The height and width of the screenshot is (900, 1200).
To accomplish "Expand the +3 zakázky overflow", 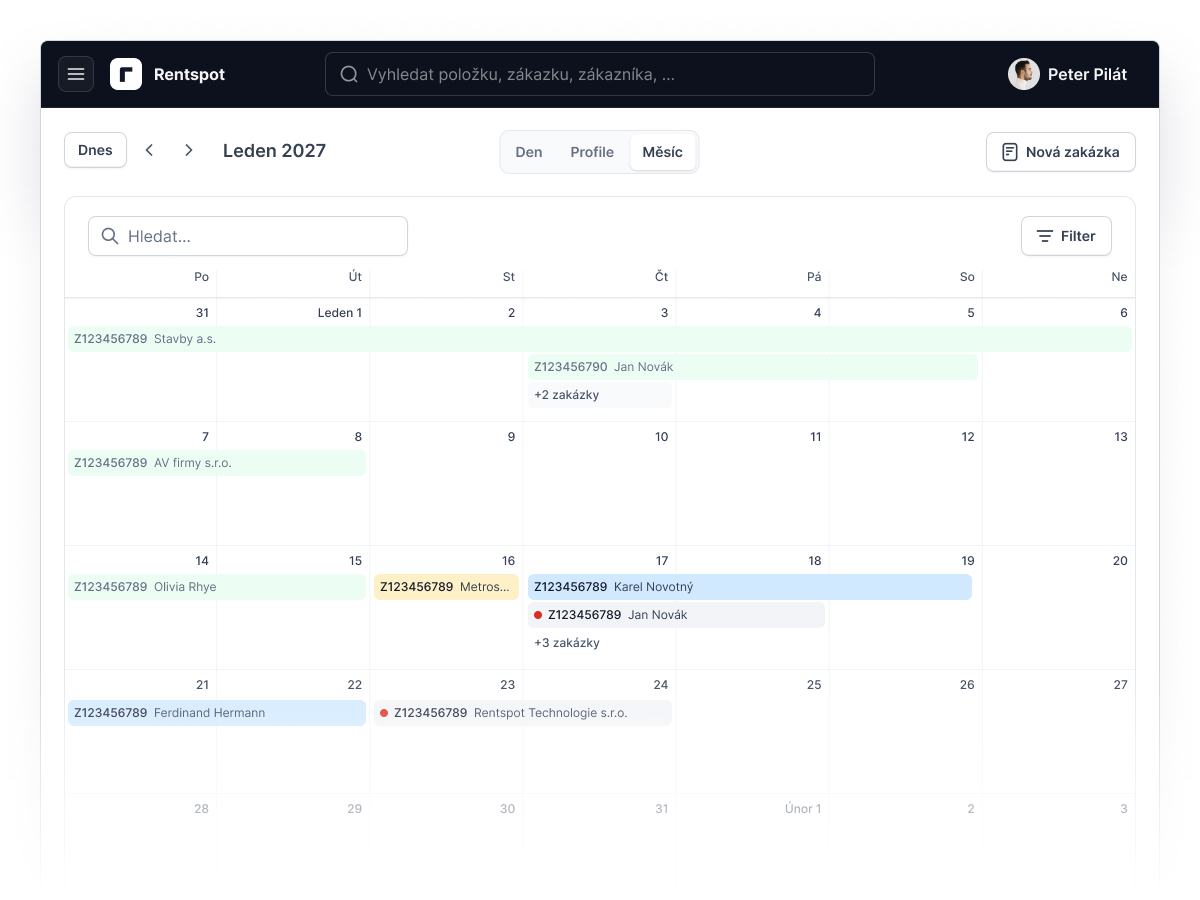I will (600, 643).
